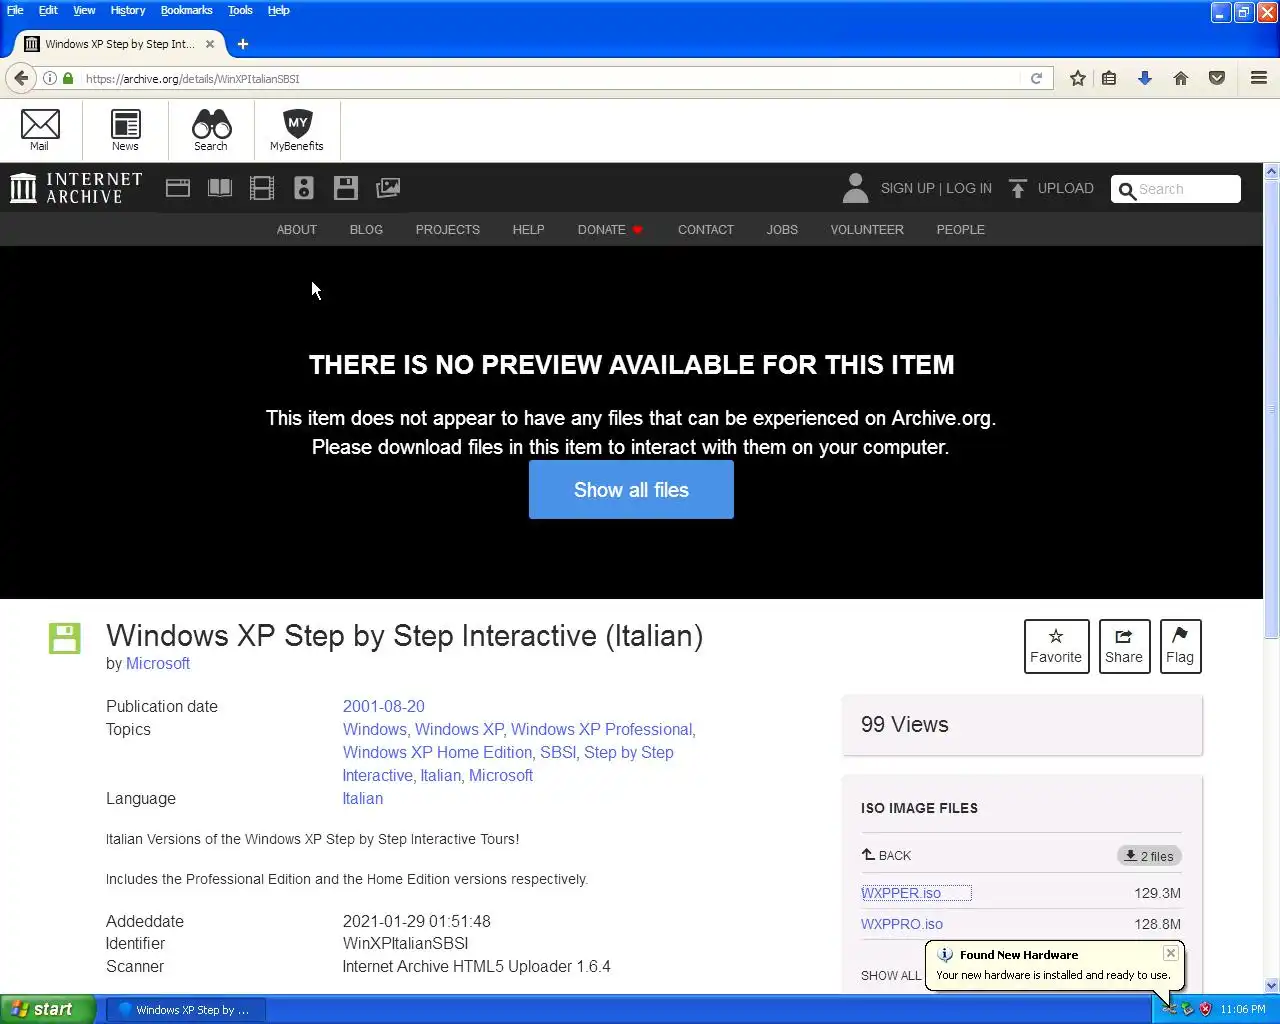The height and width of the screenshot is (1024, 1280).
Task: Click the ABOUT navigation link
Action: pyautogui.click(x=297, y=230)
